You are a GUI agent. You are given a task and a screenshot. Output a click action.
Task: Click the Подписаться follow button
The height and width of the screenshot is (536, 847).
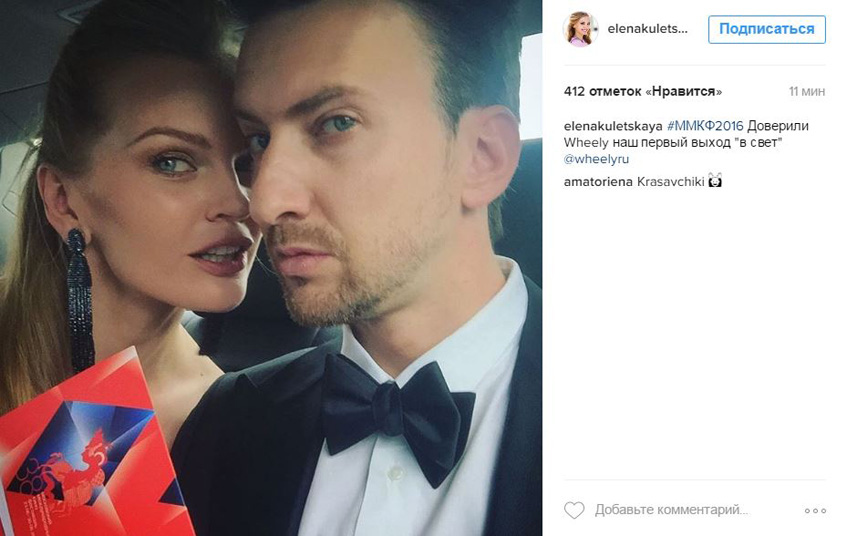point(767,29)
